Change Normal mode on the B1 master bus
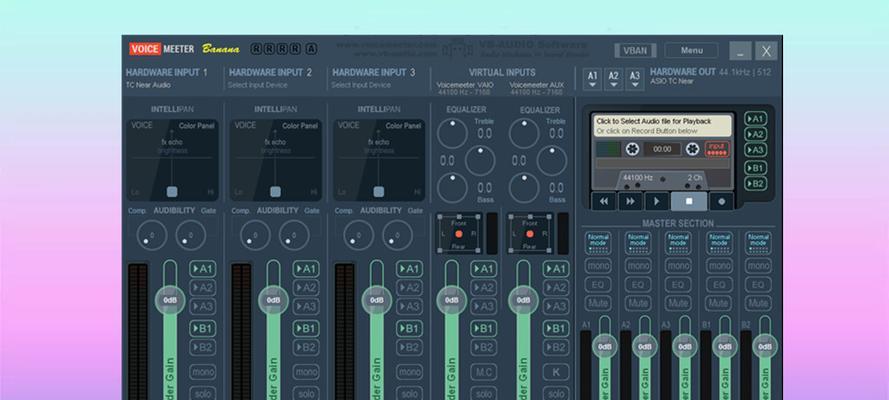 [719, 243]
